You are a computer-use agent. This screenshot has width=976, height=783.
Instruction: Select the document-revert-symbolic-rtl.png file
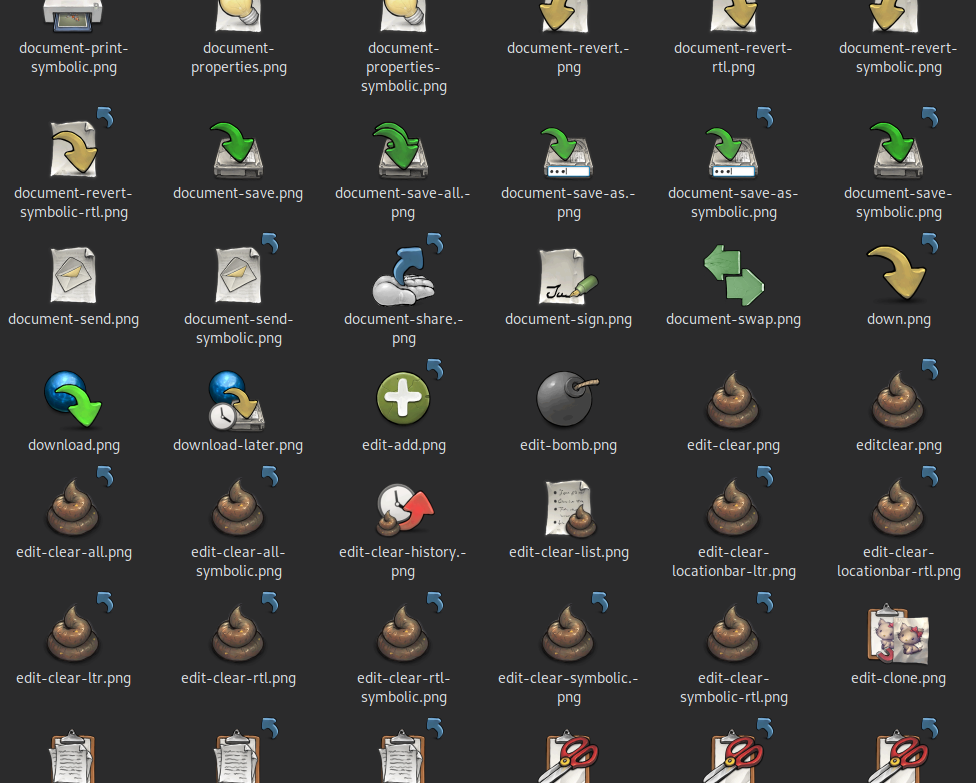(x=74, y=150)
